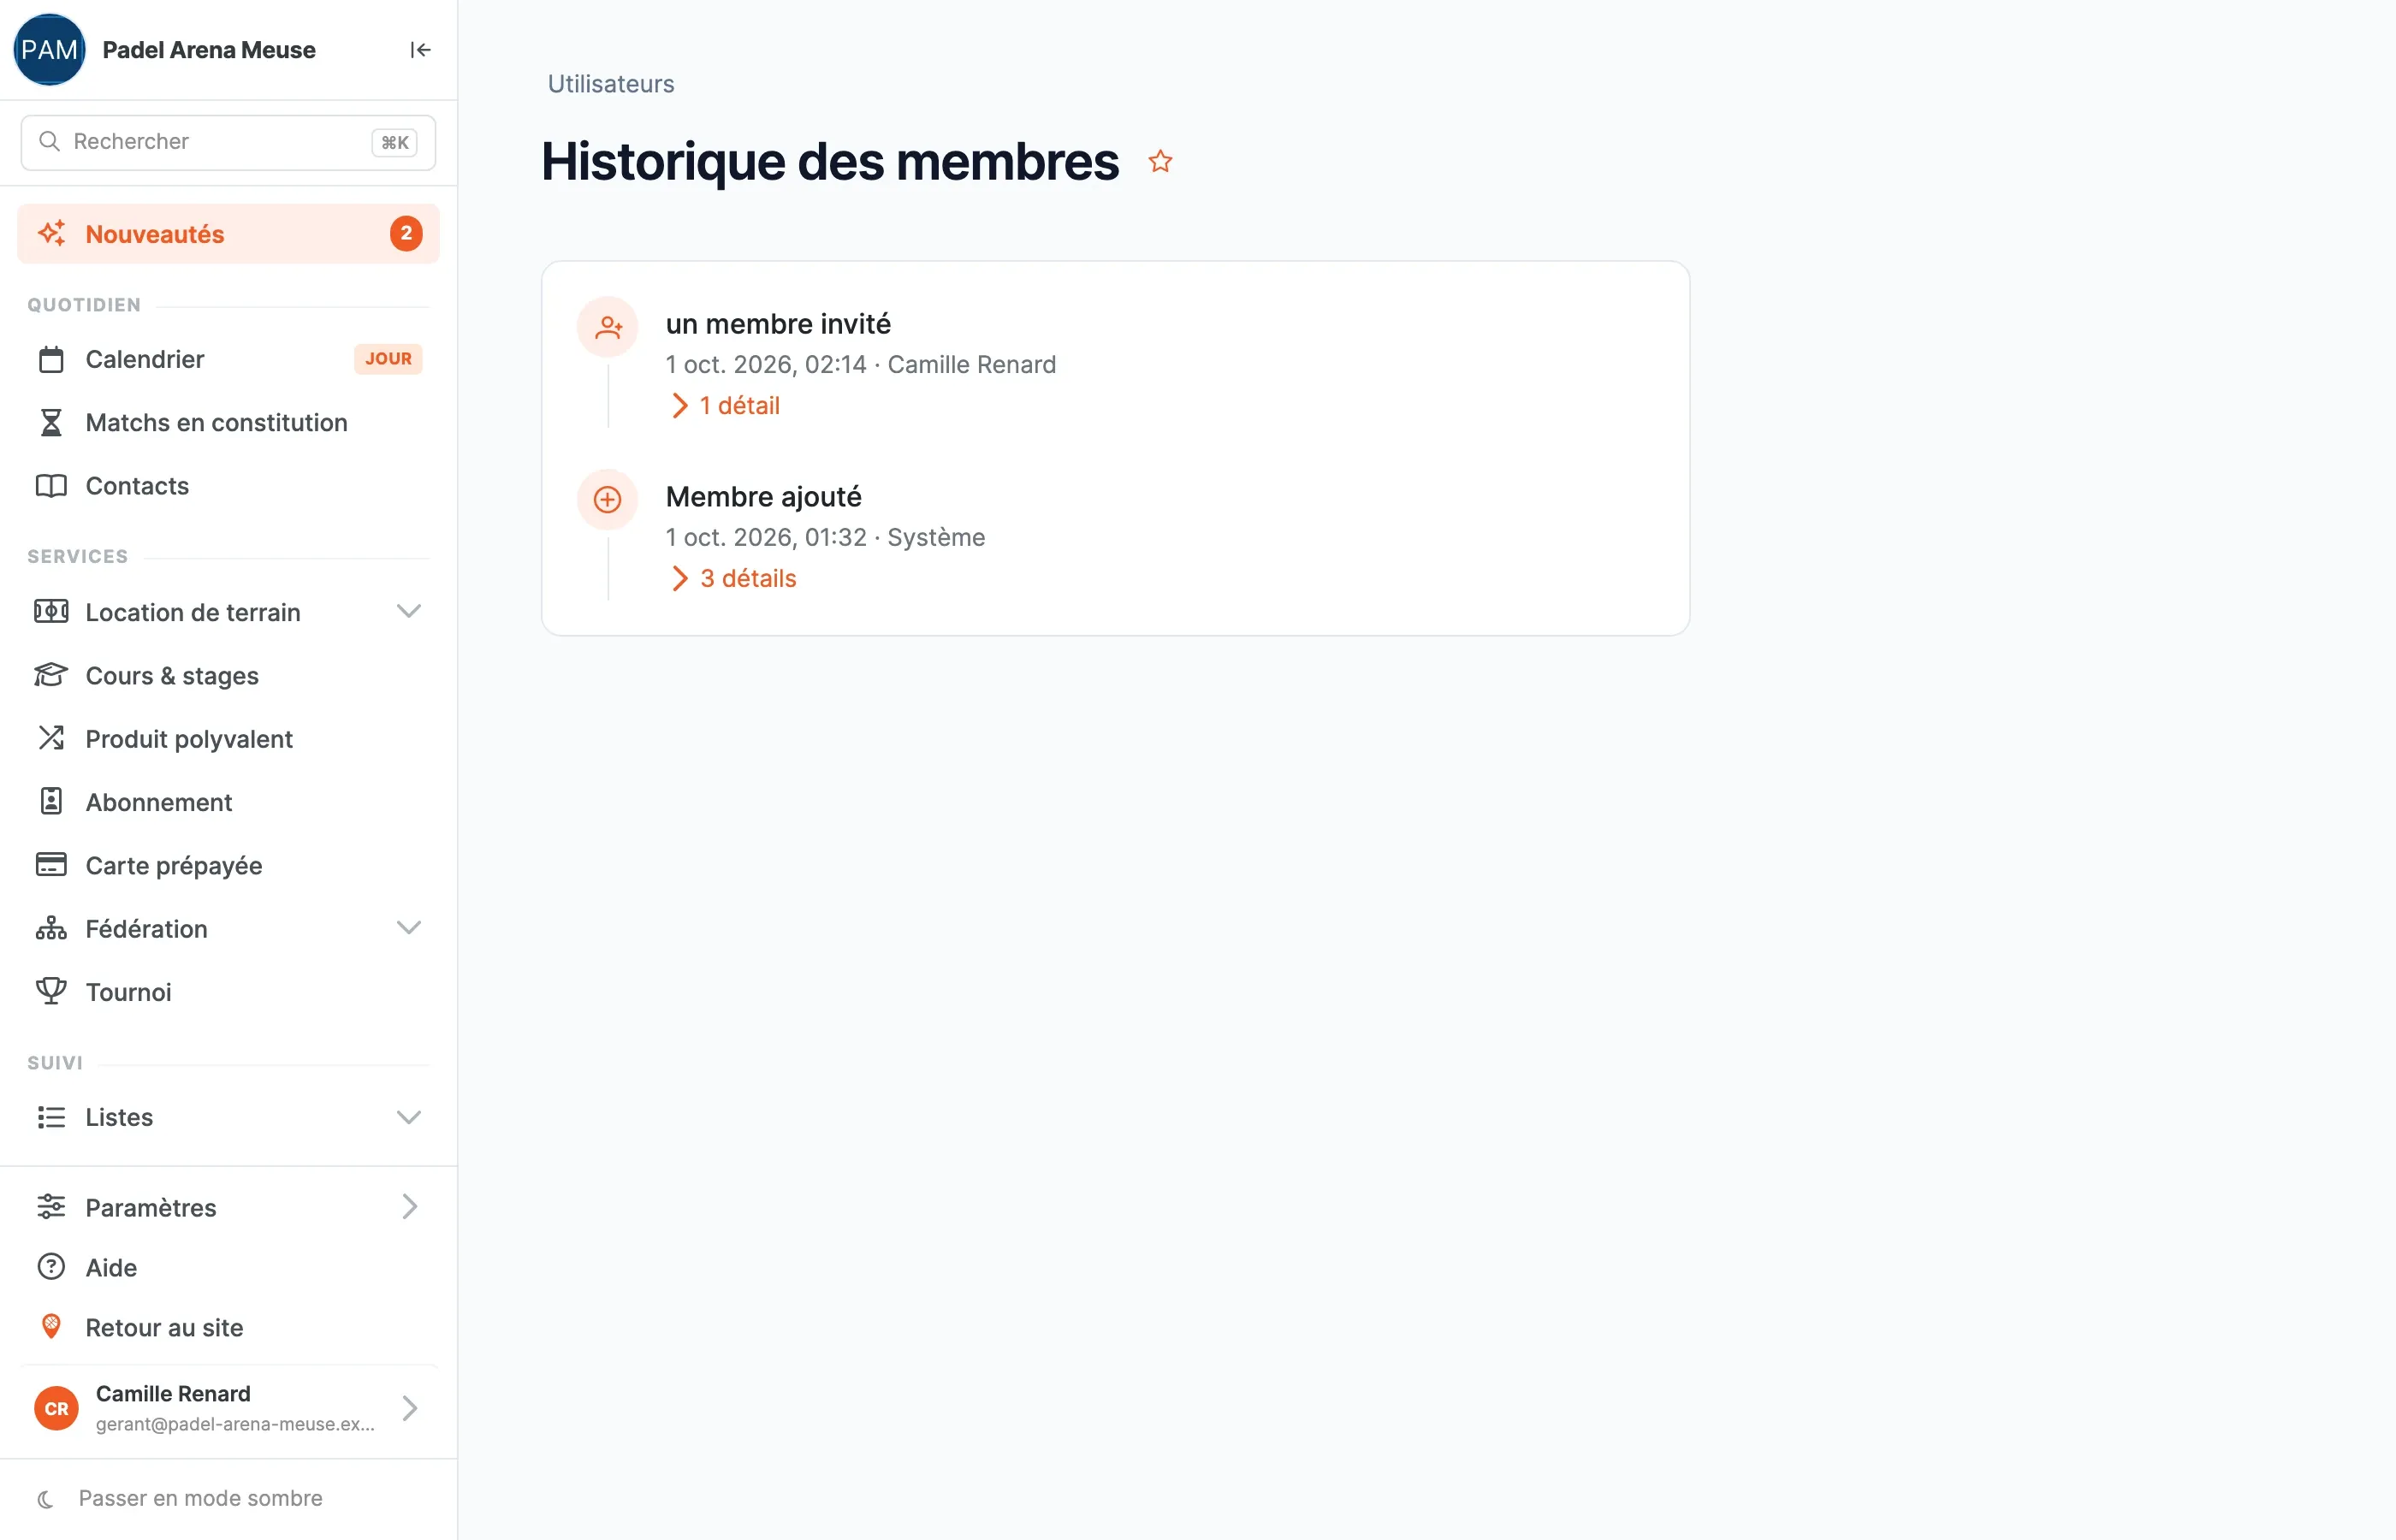The height and width of the screenshot is (1540, 2396).
Task: Collapse the sidebar with the arrow icon
Action: (420, 50)
